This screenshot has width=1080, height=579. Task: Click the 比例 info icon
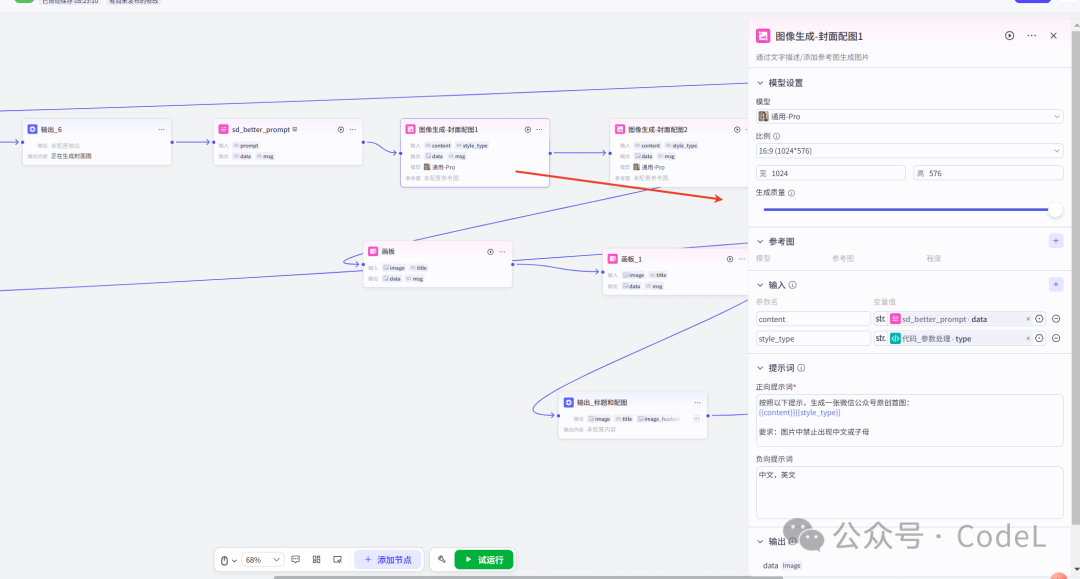[x=776, y=136]
